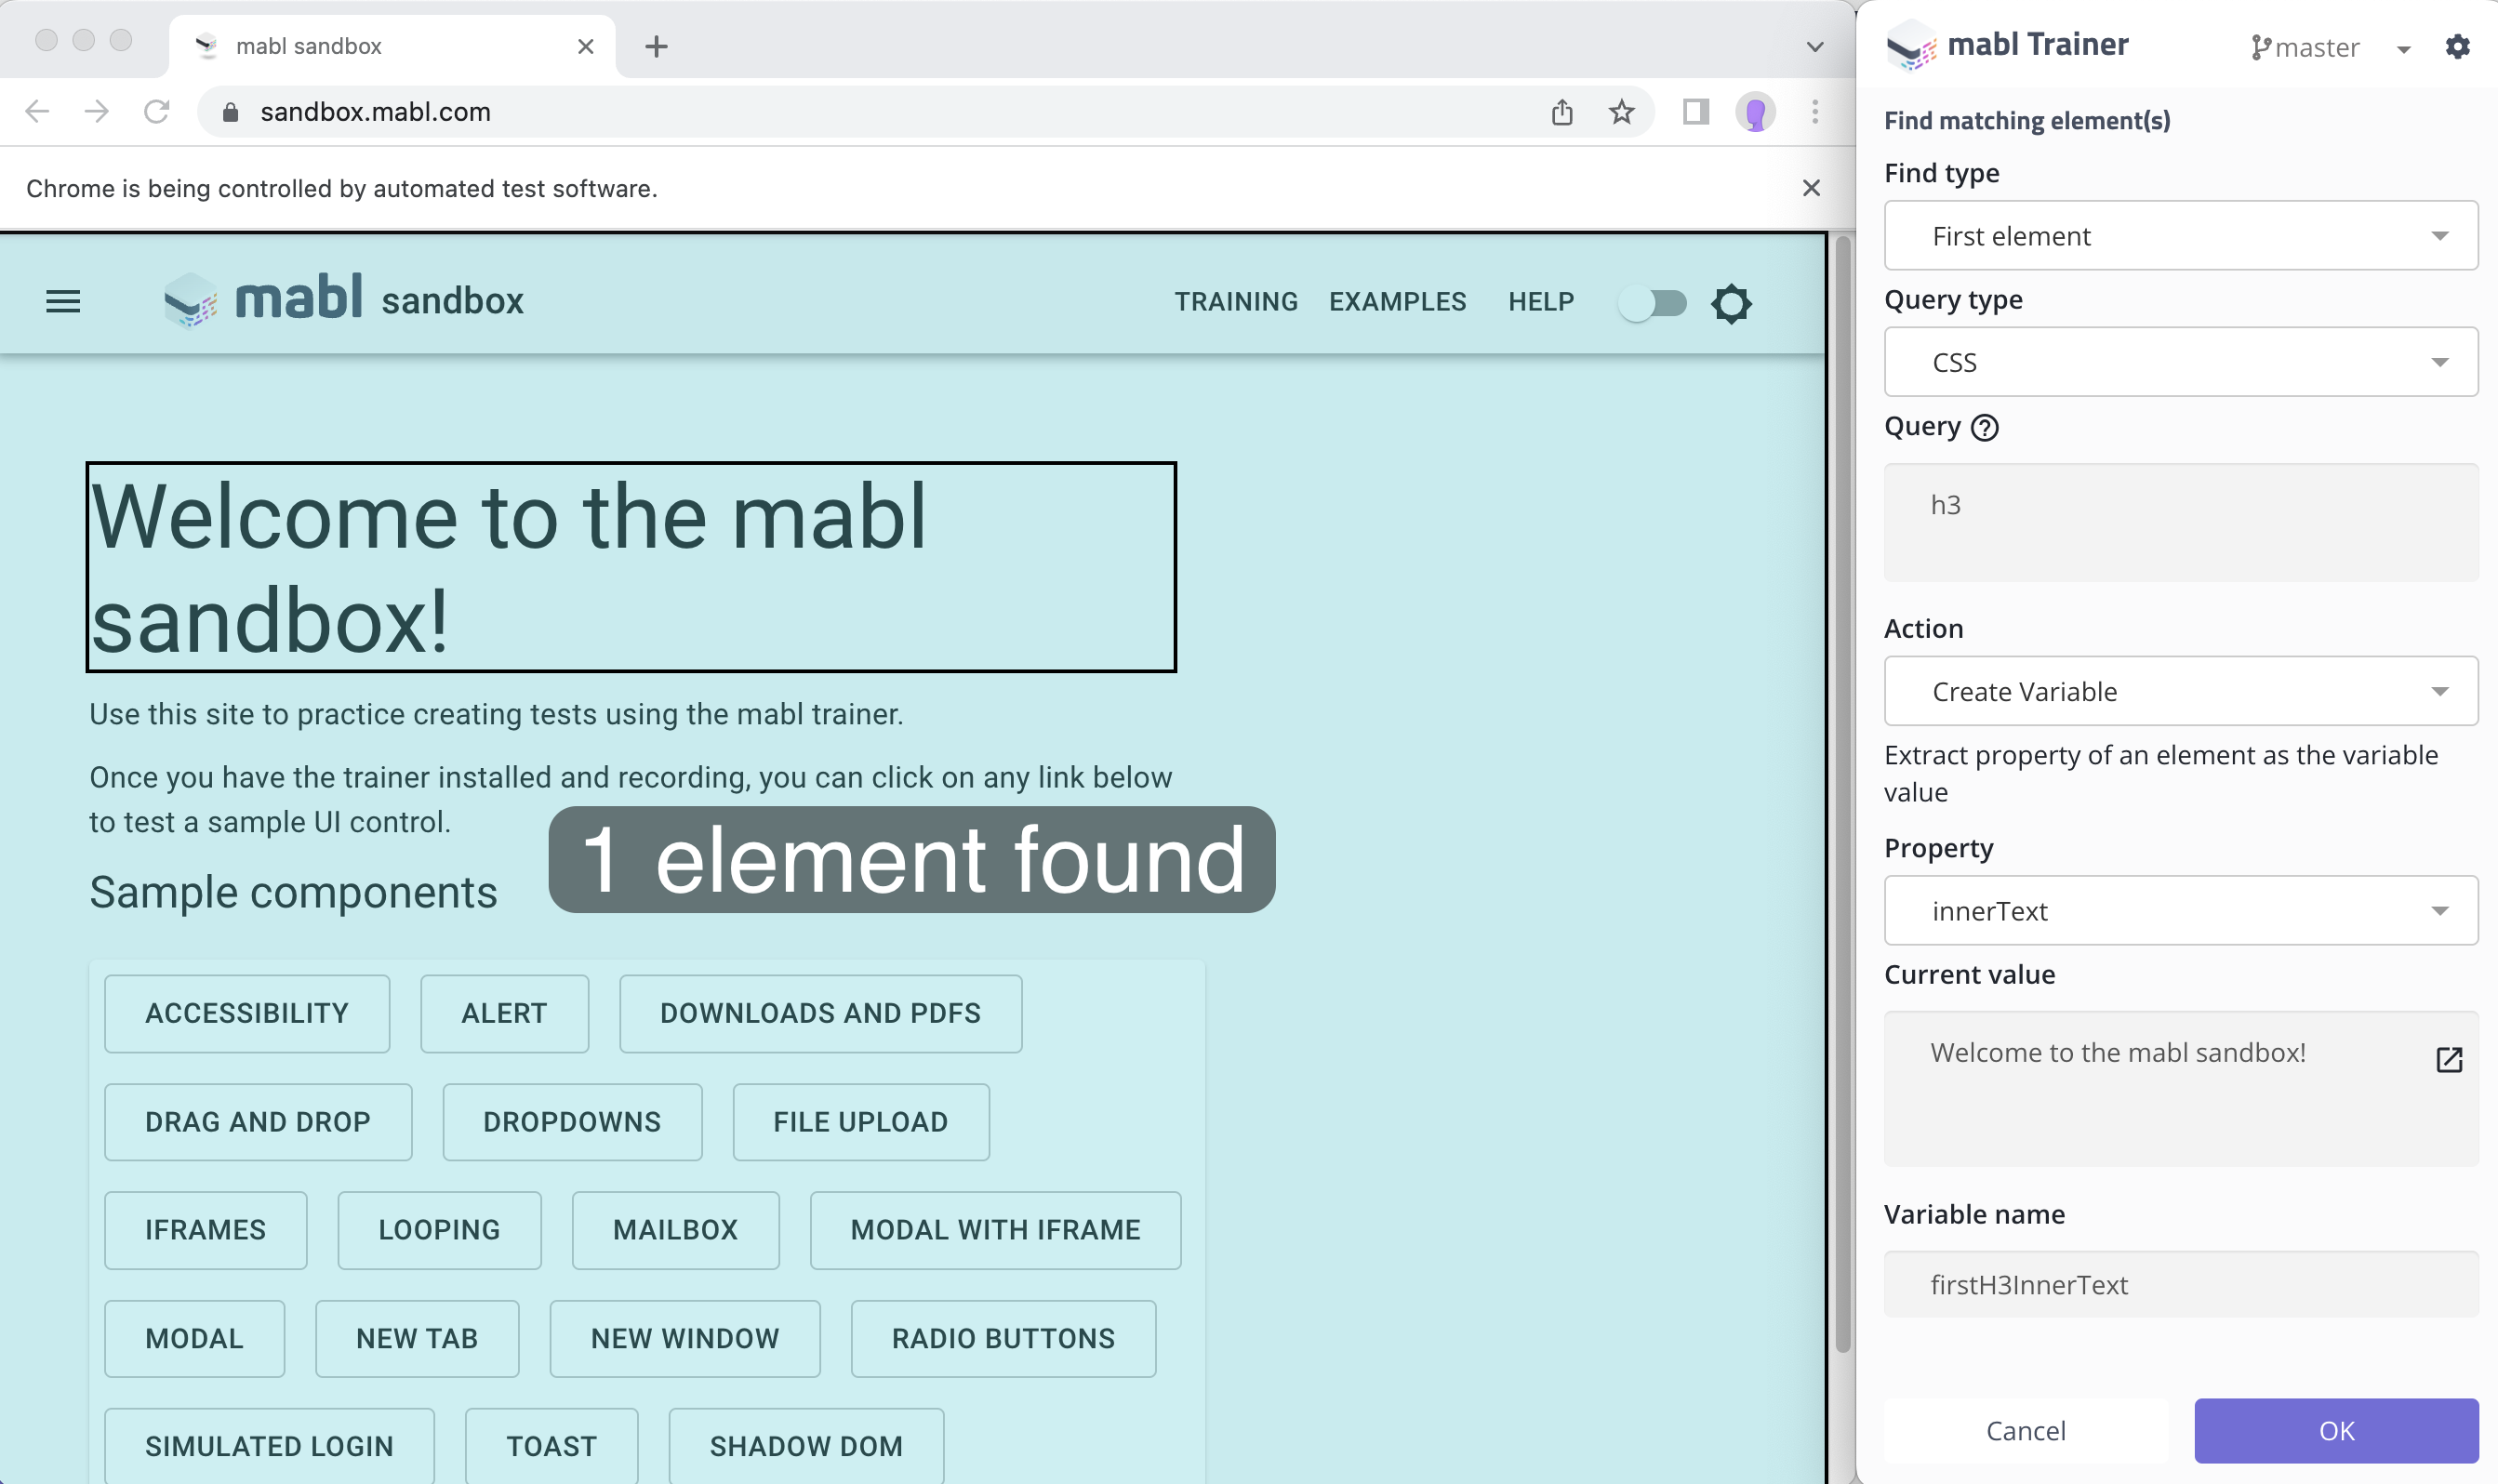Click the DOWNLOADS AND PDFS button
Image resolution: width=2498 pixels, height=1484 pixels.
(820, 1013)
